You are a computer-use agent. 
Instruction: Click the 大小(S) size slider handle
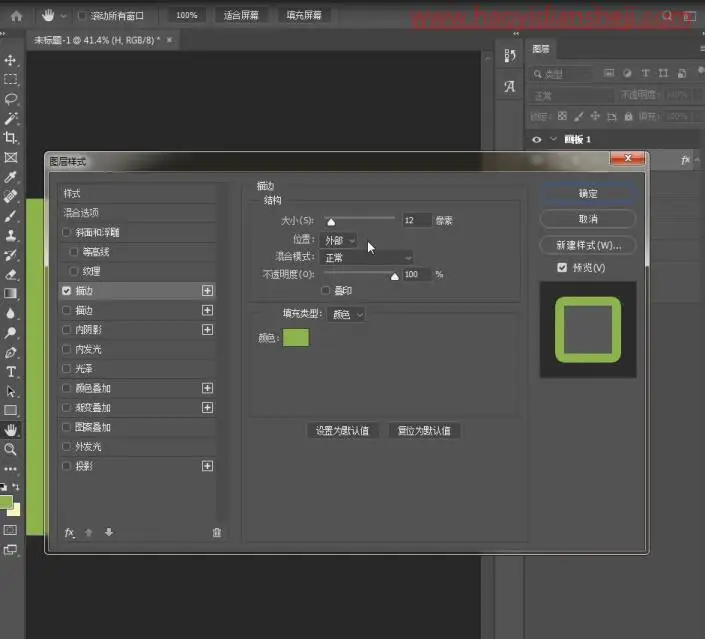pyautogui.click(x=331, y=222)
